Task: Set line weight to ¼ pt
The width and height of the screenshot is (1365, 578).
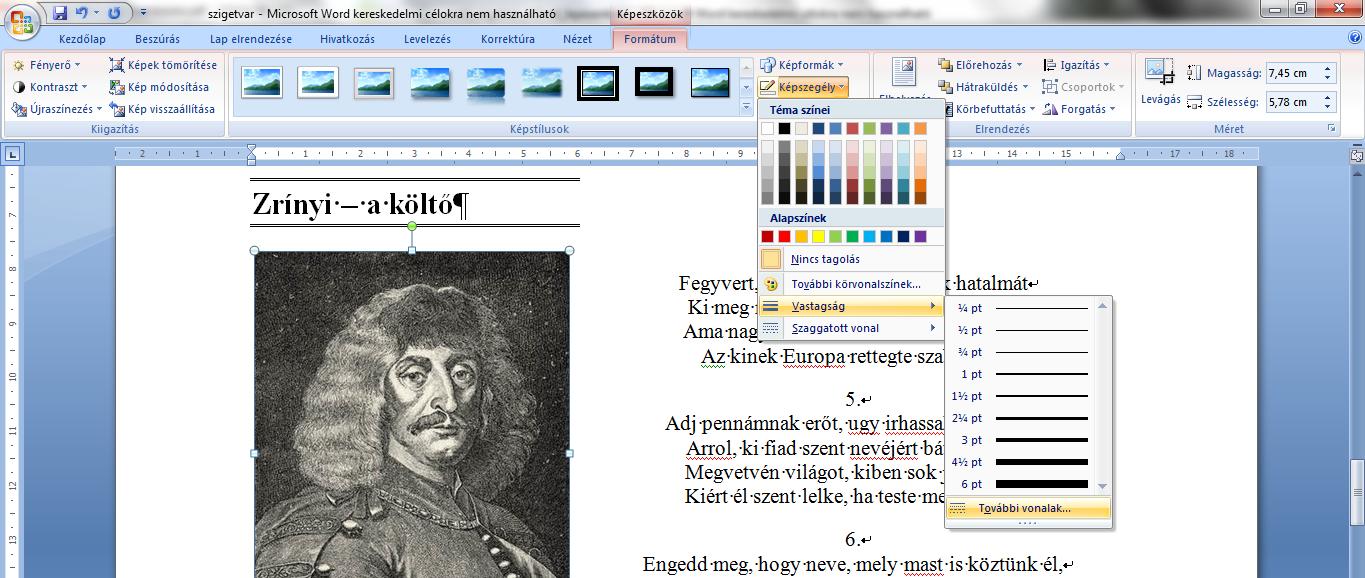Action: 1022,308
